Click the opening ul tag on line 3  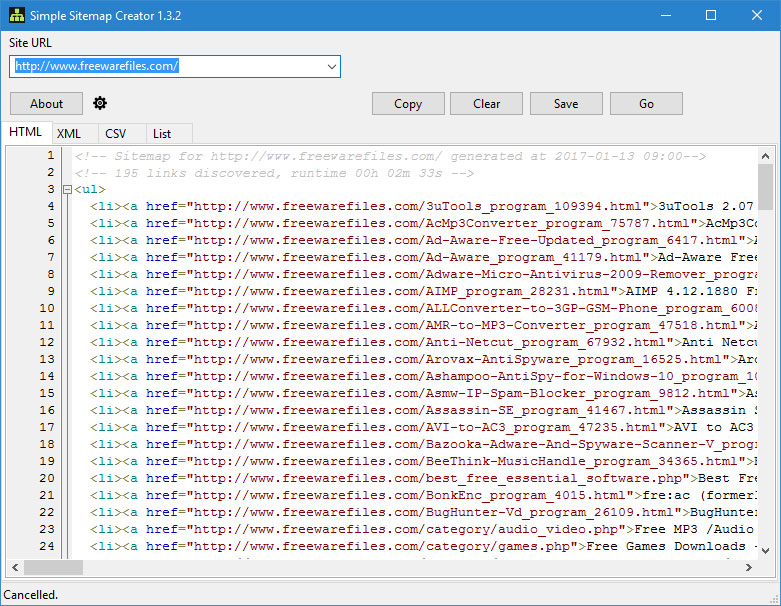[x=90, y=189]
